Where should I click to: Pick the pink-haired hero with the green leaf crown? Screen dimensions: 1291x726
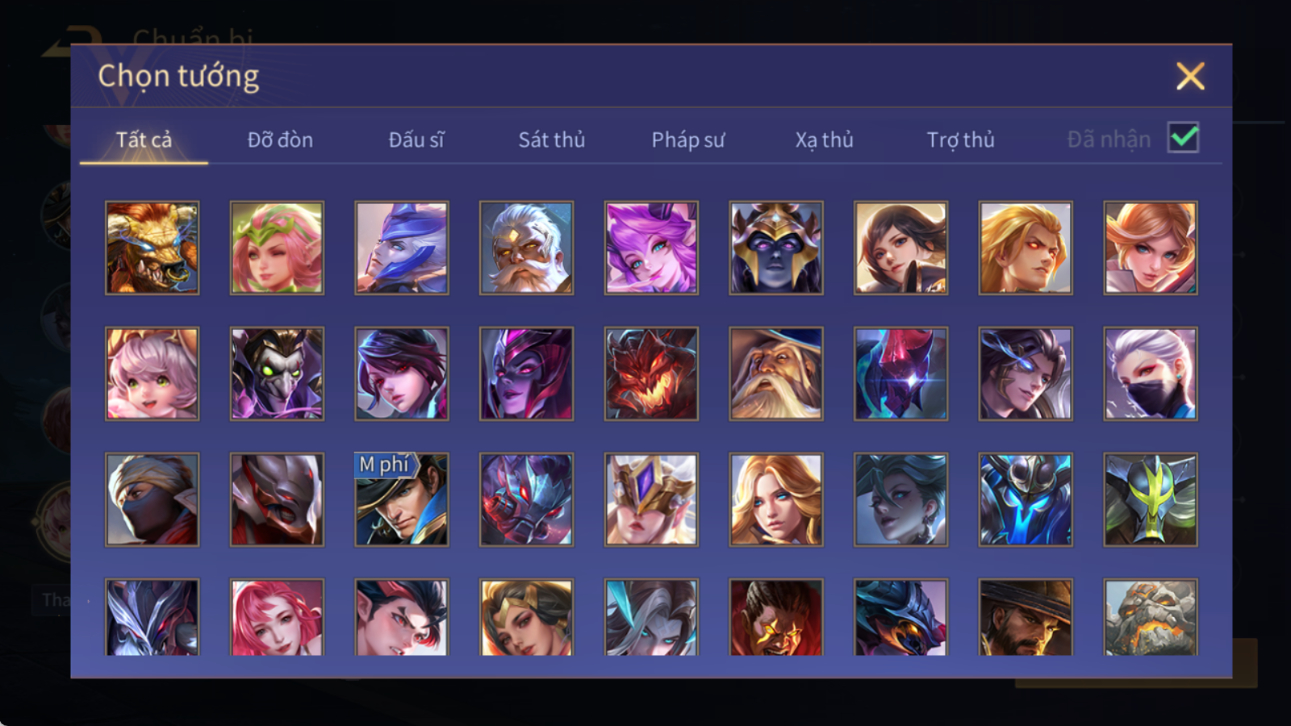pyautogui.click(x=277, y=248)
